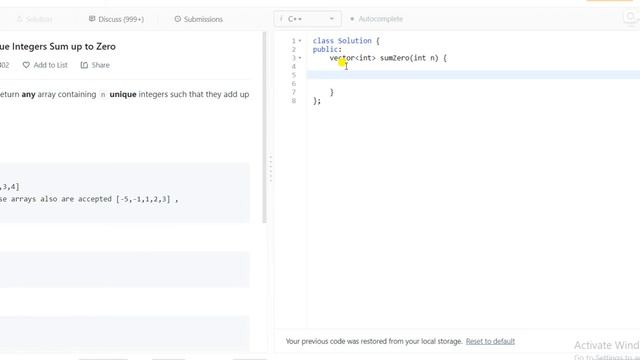Click the problem description scrollbar
Image resolution: width=640 pixels, height=360 pixels.
click(x=264, y=127)
